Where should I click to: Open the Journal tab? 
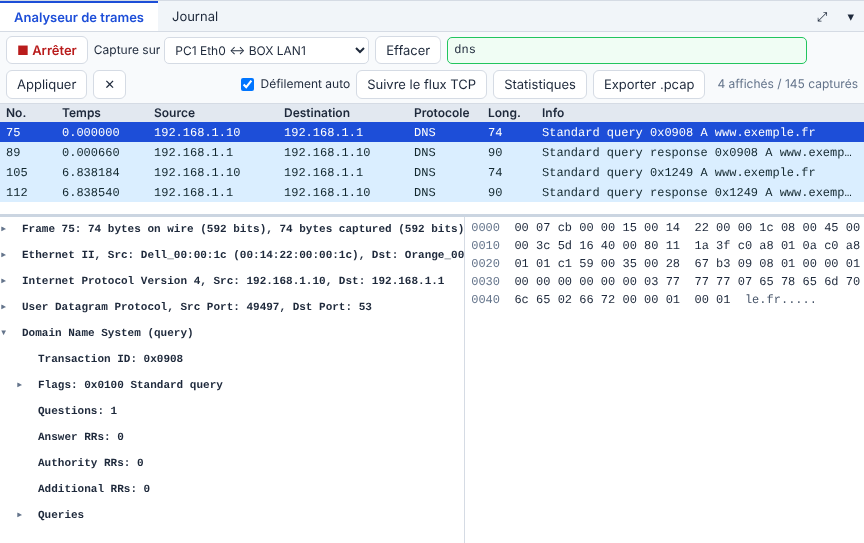tap(195, 17)
